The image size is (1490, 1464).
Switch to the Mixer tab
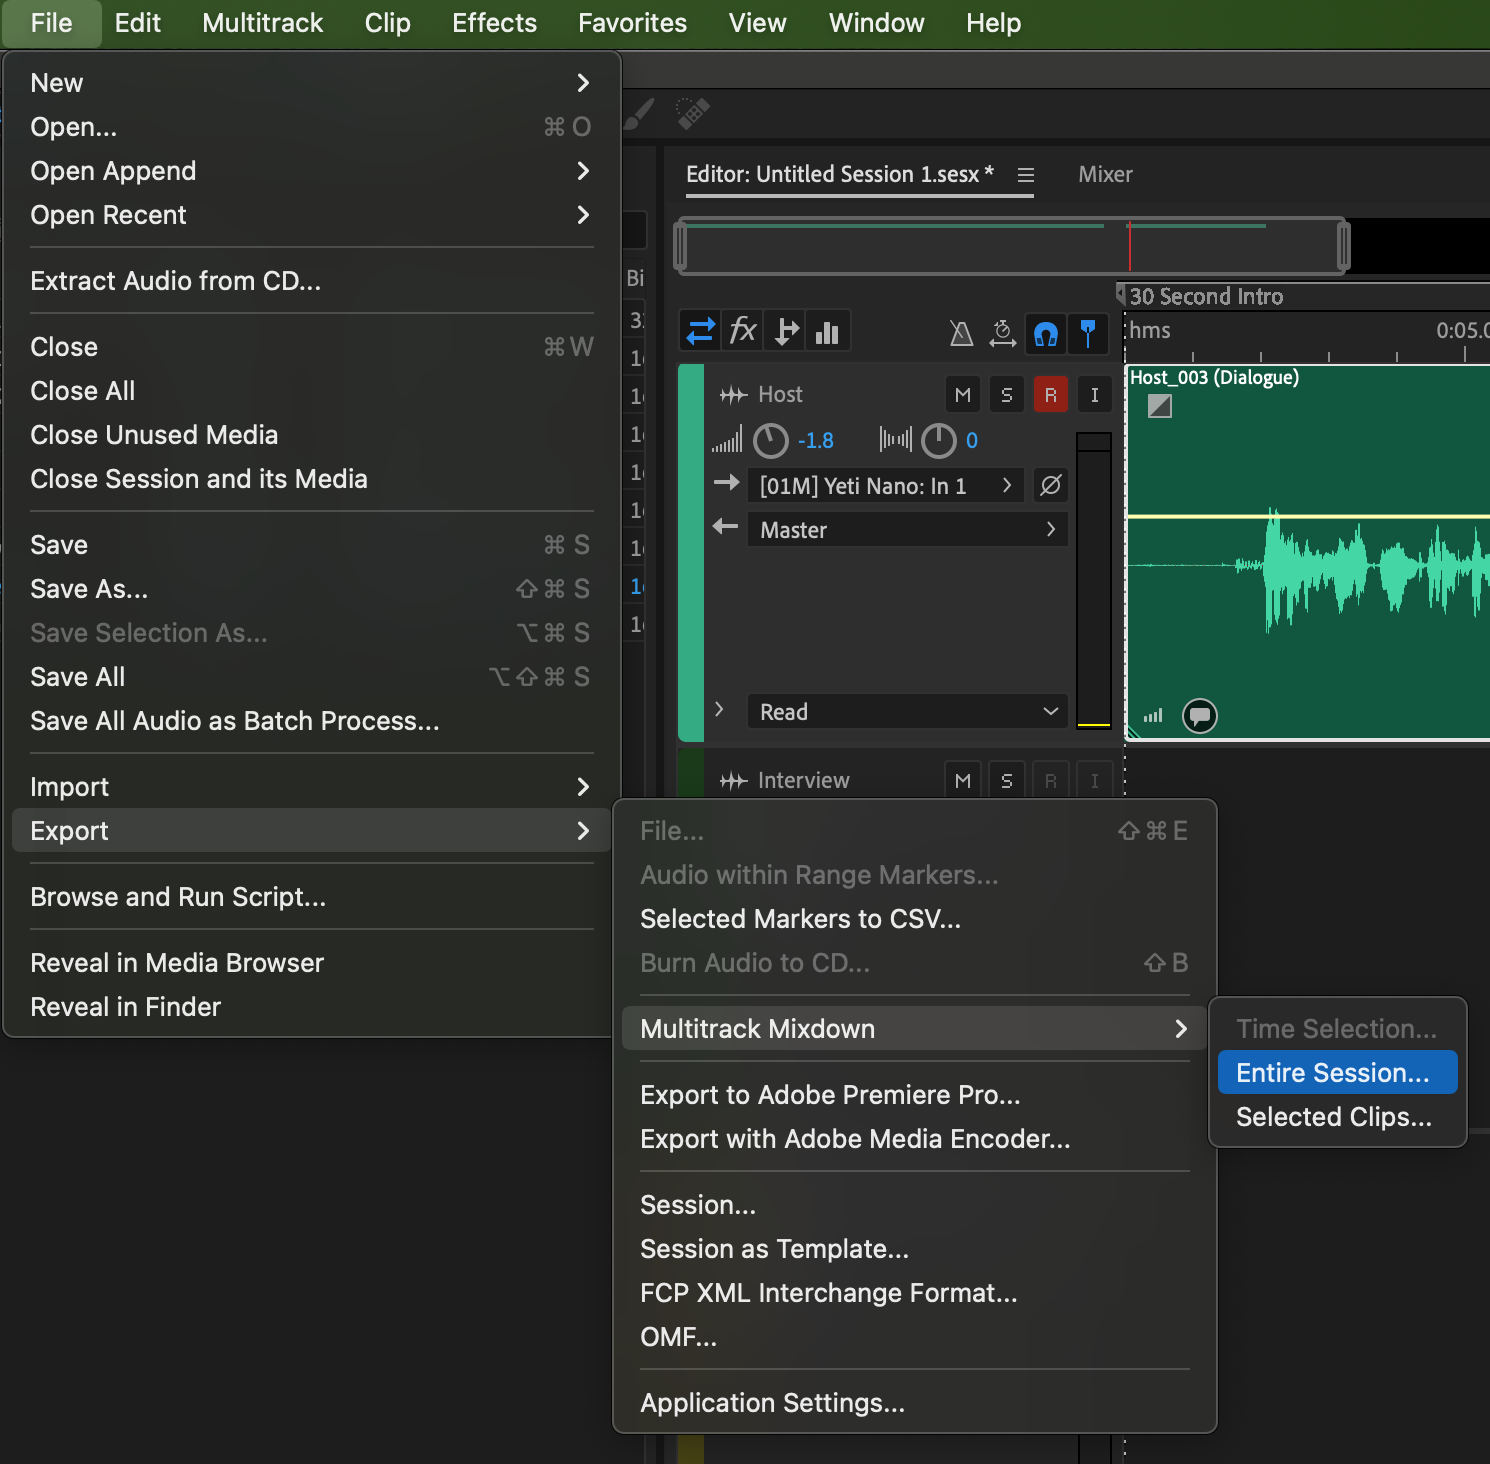click(1105, 174)
